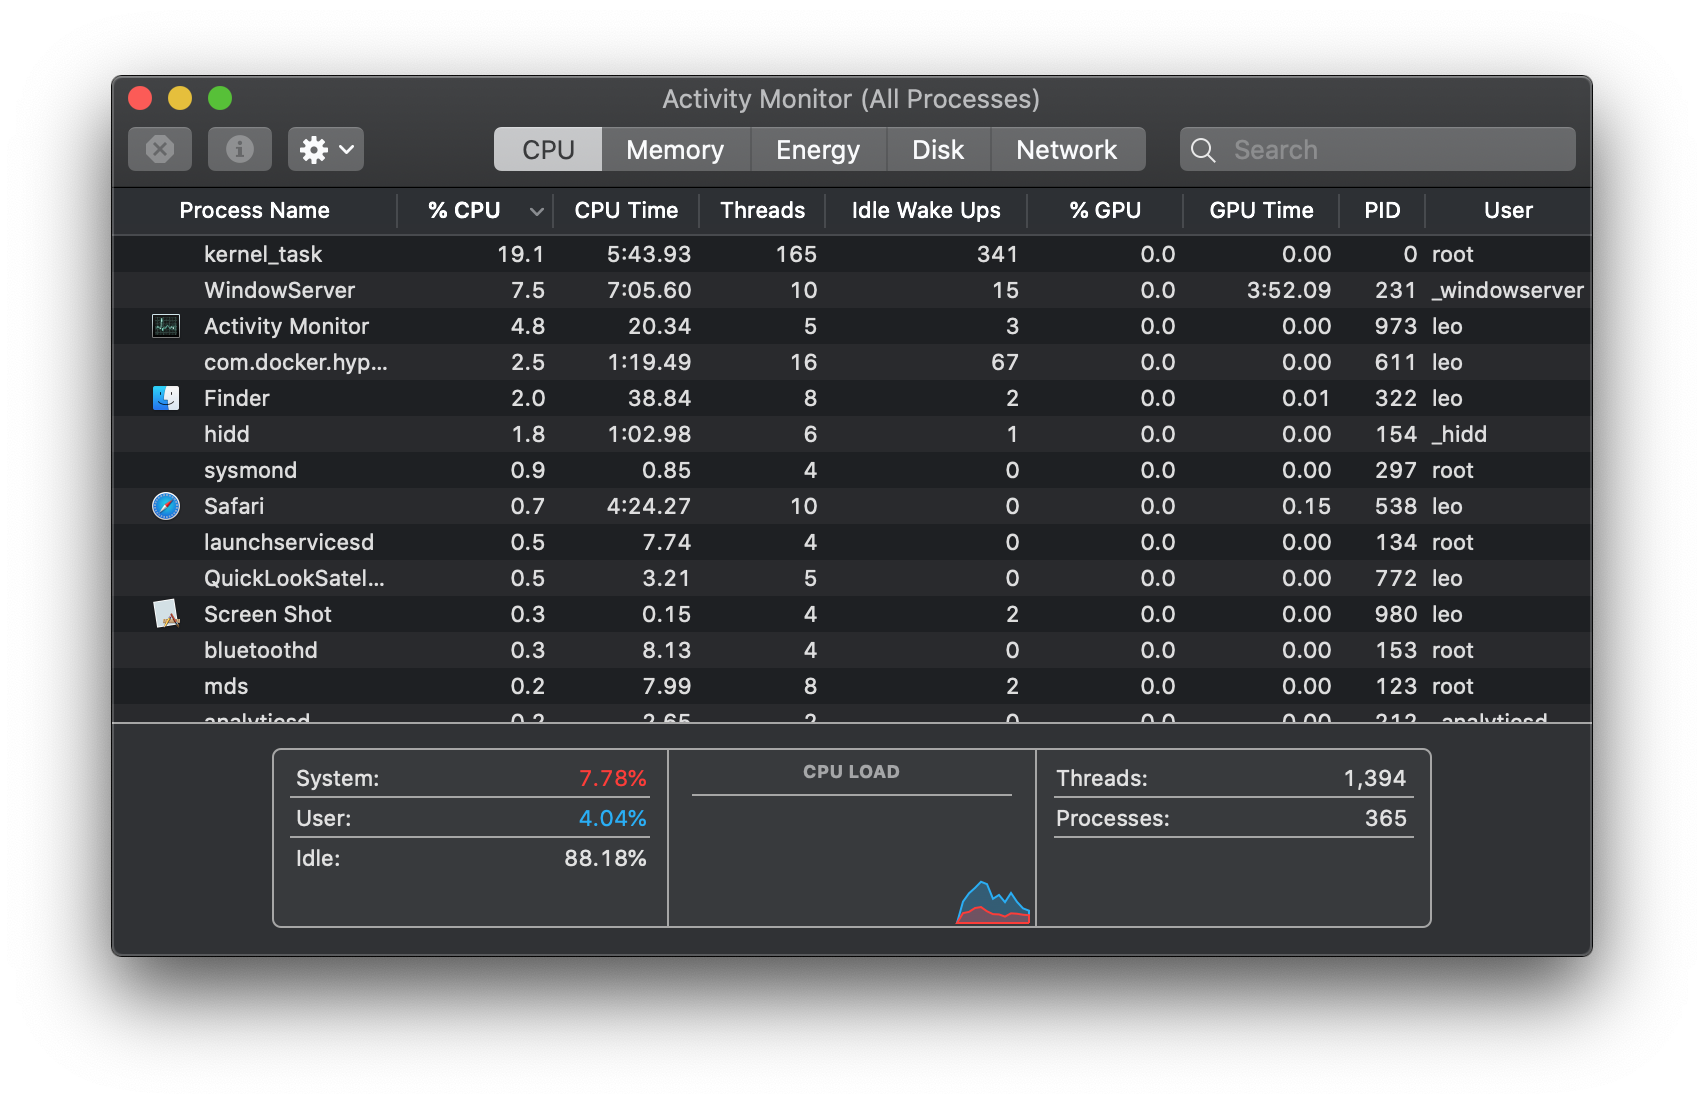Sort by CPU Time column header
The height and width of the screenshot is (1104, 1704).
626,210
